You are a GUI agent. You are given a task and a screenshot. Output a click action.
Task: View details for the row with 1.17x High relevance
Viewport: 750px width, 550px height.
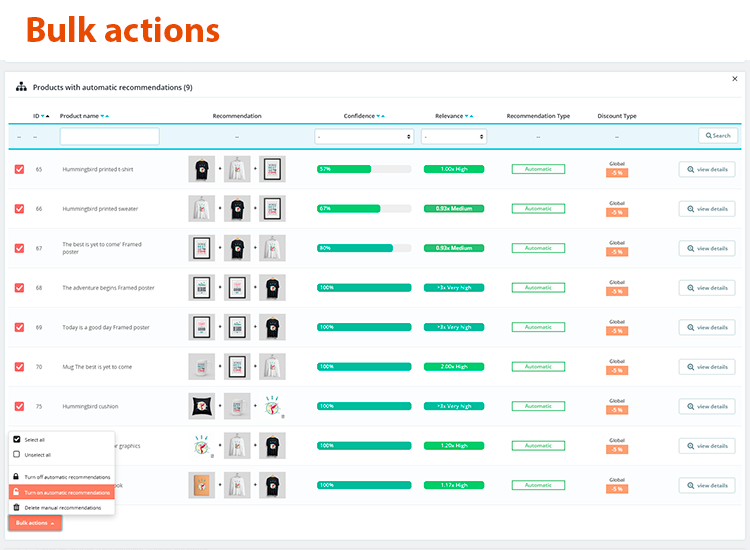point(707,485)
